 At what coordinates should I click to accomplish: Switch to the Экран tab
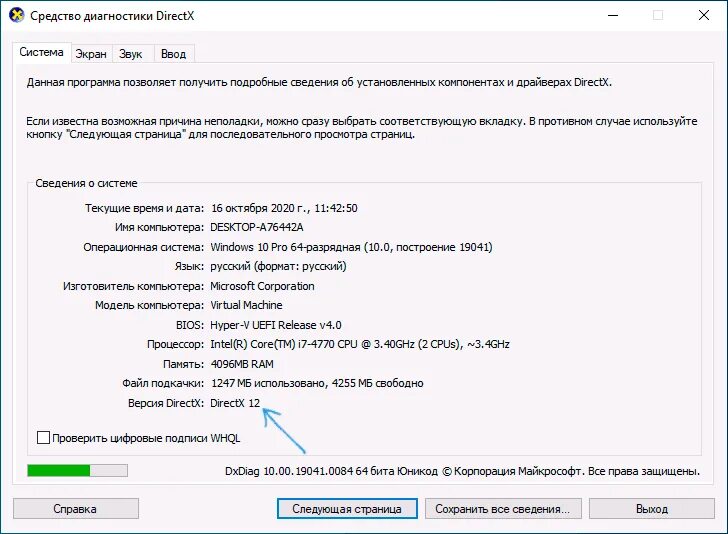91,54
